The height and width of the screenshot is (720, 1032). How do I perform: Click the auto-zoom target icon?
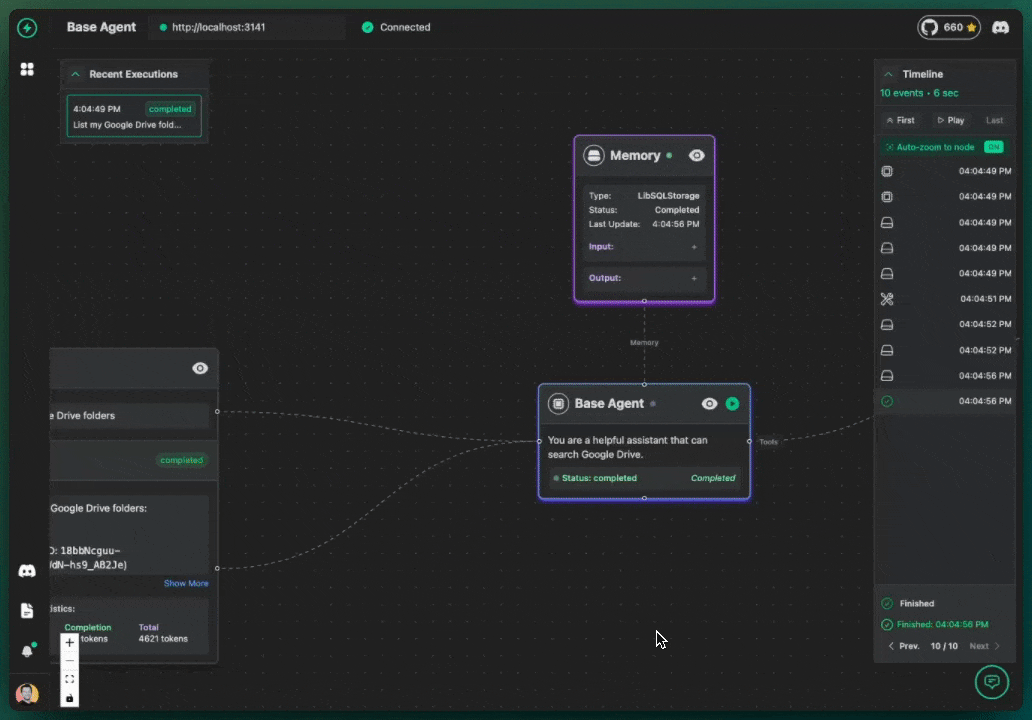tap(889, 147)
